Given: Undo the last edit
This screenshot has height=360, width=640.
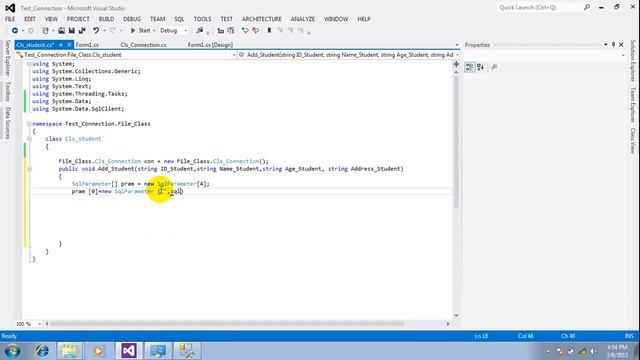Looking at the screenshot, I should pos(96,31).
